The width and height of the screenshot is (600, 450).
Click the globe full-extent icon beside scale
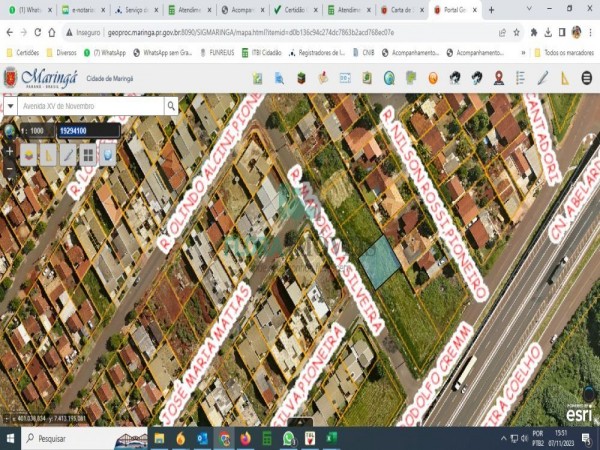pos(9,130)
